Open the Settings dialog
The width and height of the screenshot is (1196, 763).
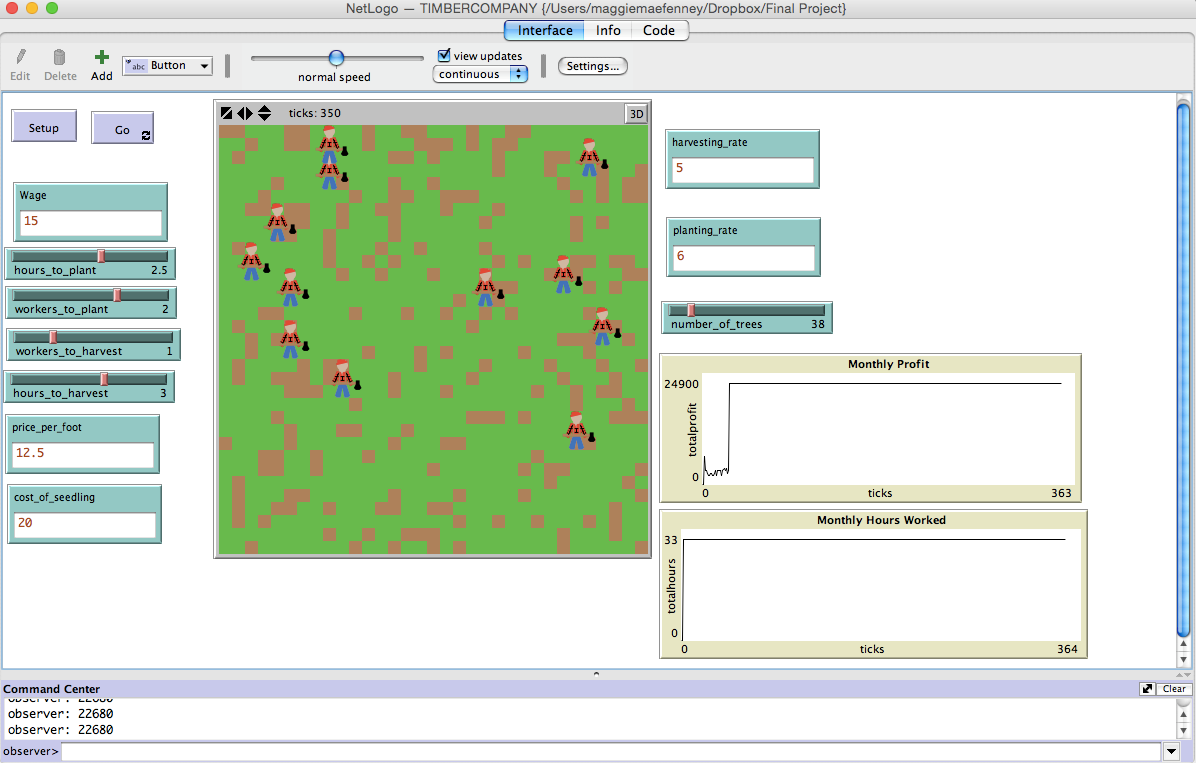click(x=593, y=66)
